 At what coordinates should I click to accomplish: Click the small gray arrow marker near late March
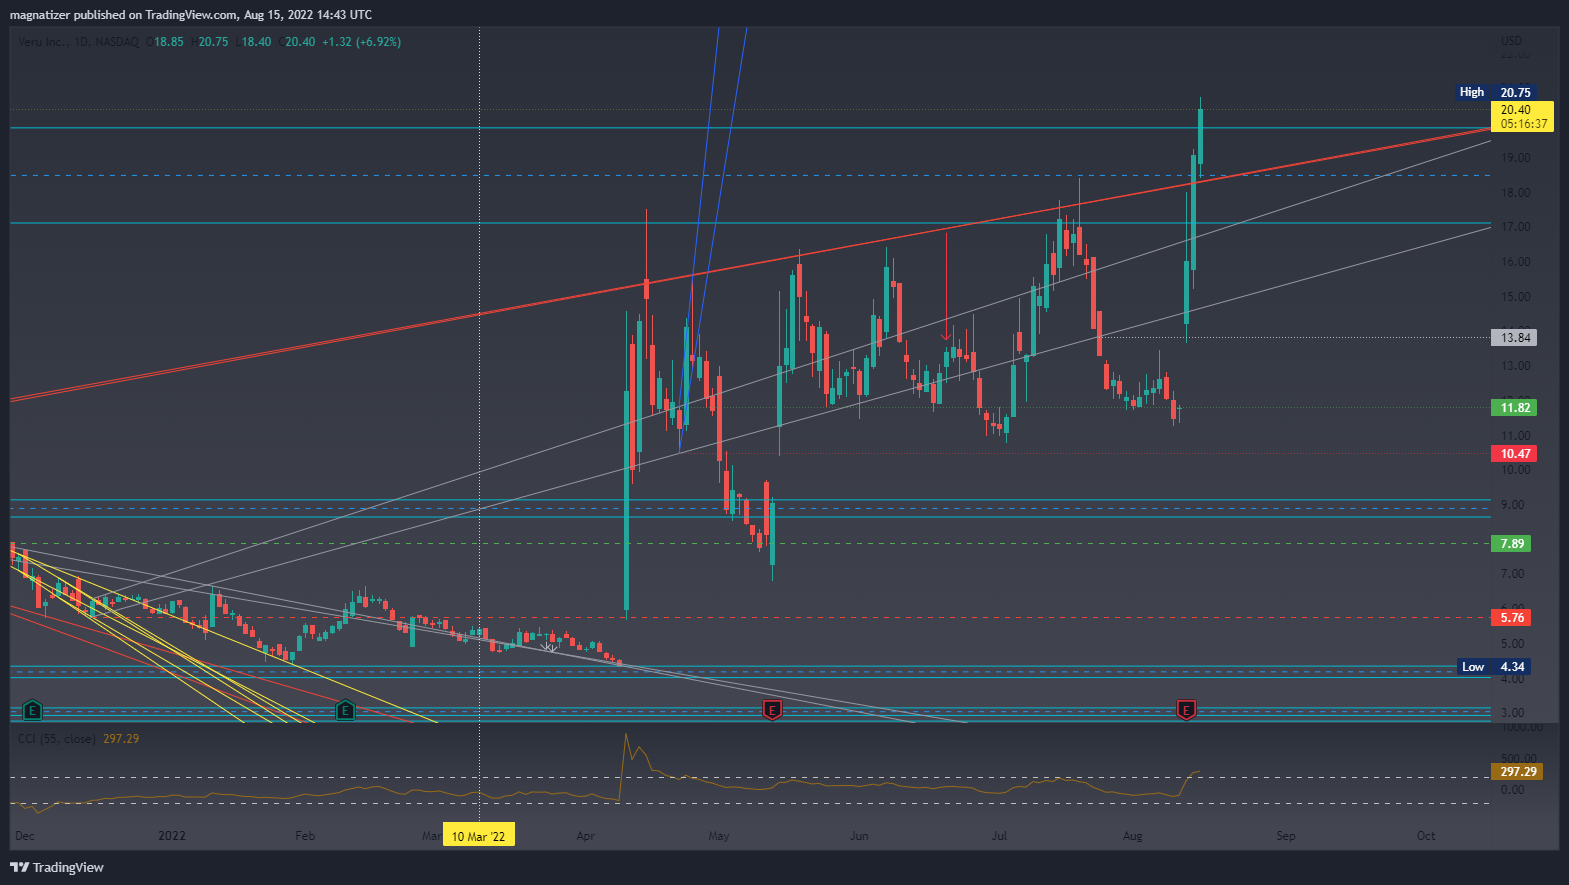549,648
